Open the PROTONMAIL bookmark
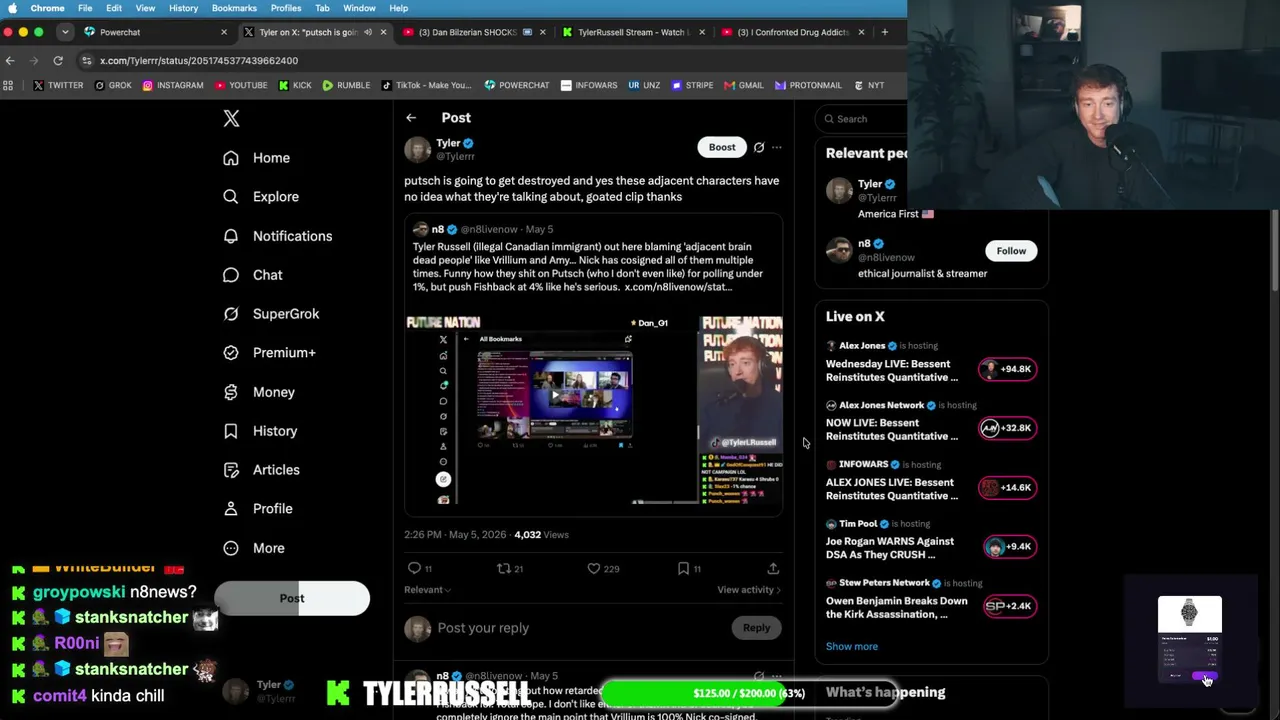This screenshot has width=1280, height=720. 807,85
